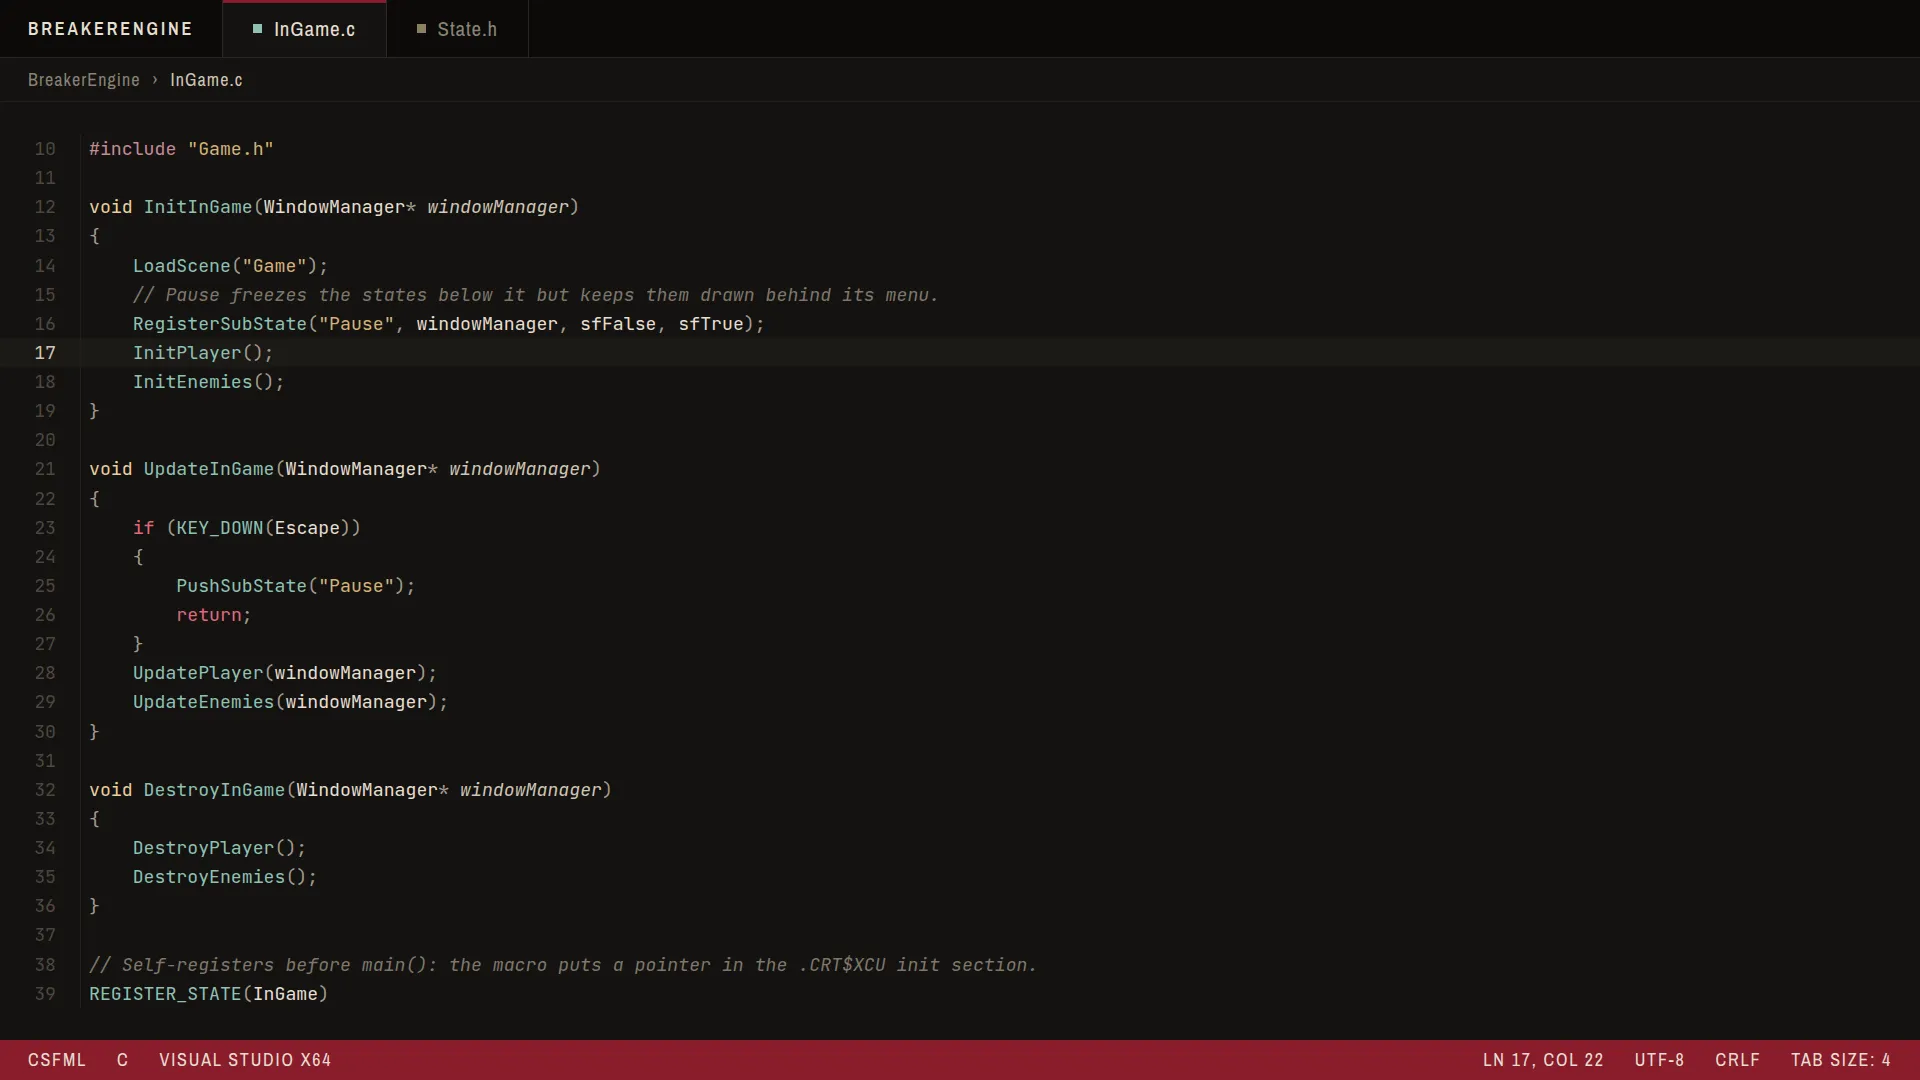This screenshot has height=1080, width=1920.
Task: Click the sfFalse argument on line 16
Action: [x=618, y=324]
